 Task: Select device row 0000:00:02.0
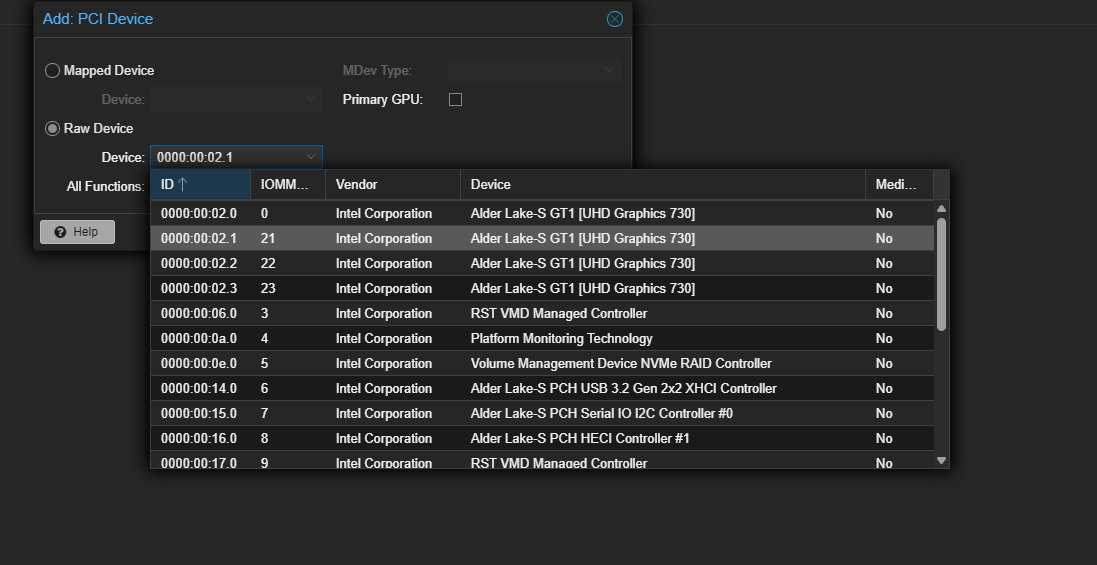(542, 213)
